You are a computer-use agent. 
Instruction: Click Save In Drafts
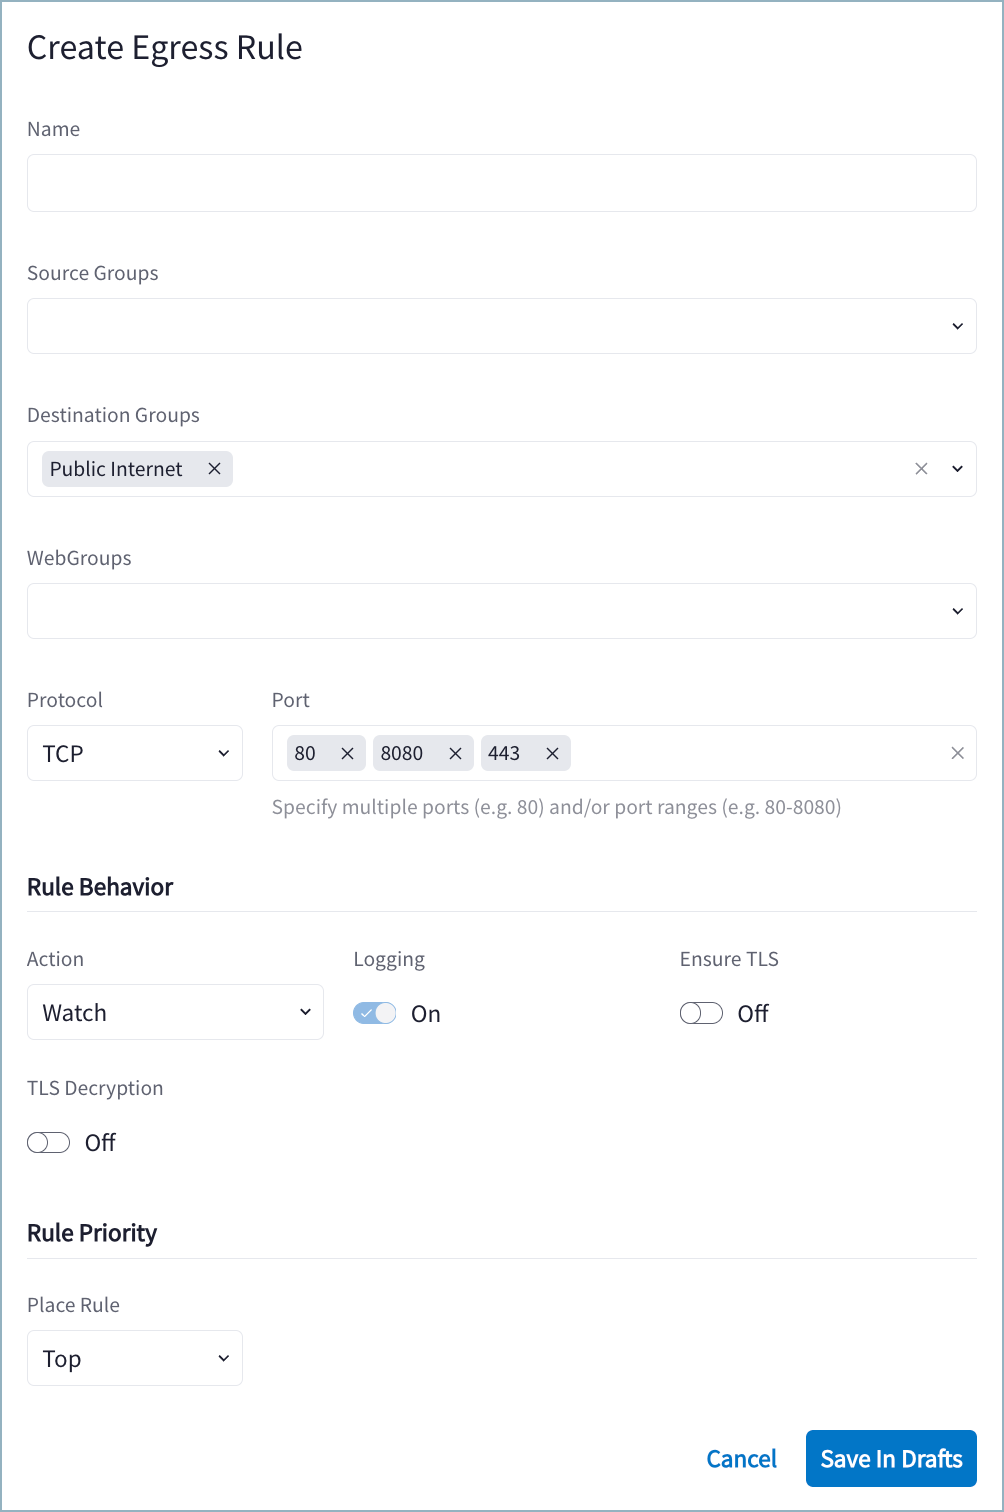pos(890,1458)
